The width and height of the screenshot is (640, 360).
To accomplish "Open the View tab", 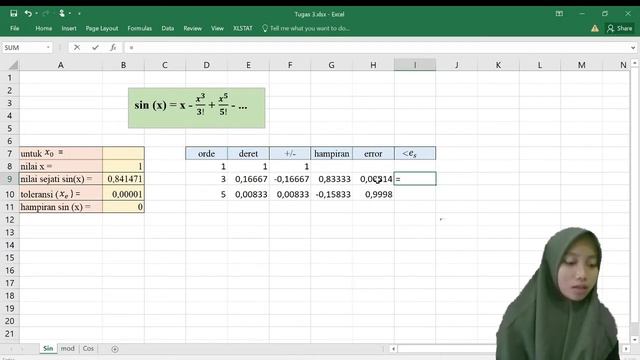I will [x=218, y=28].
